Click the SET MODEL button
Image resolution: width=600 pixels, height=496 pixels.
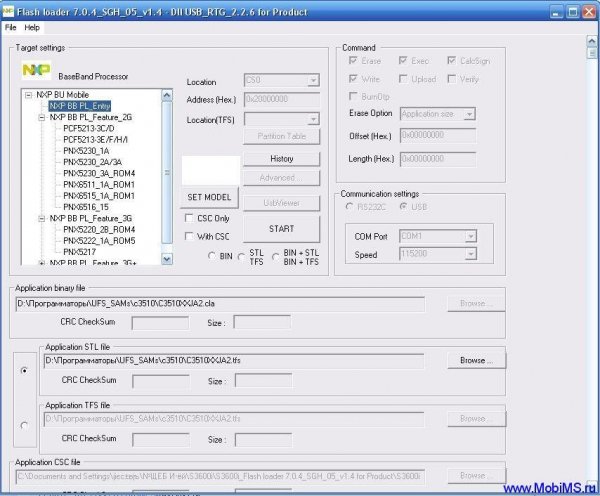(209, 197)
